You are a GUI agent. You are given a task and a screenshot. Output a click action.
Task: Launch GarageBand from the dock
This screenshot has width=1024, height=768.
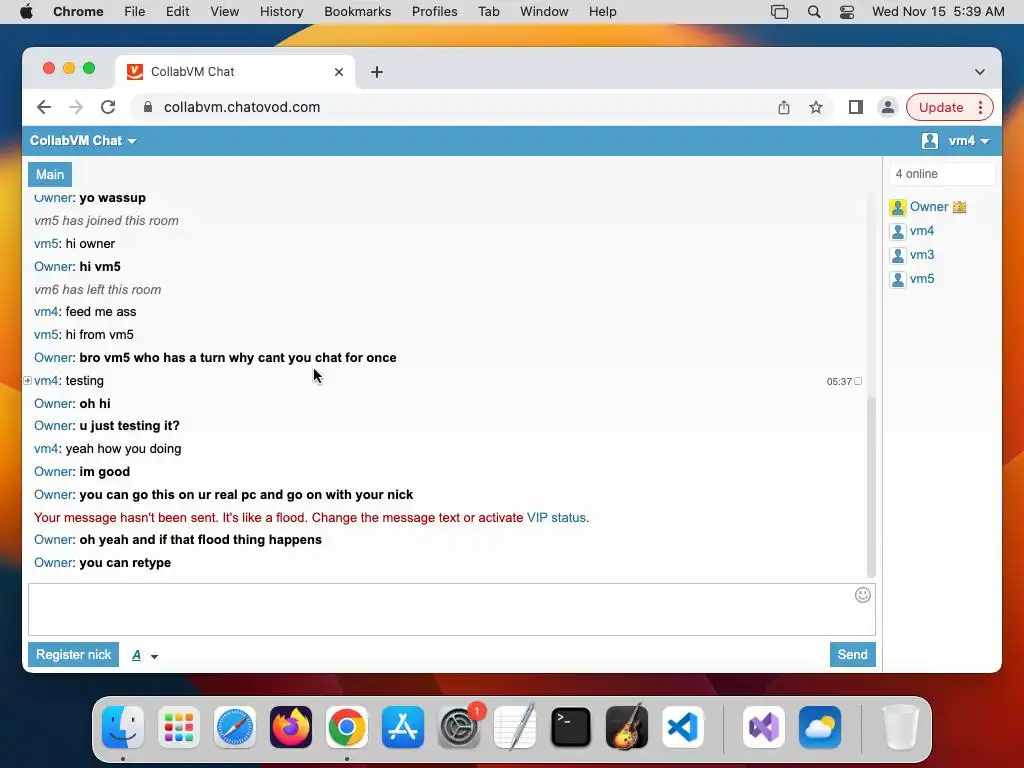click(x=627, y=727)
